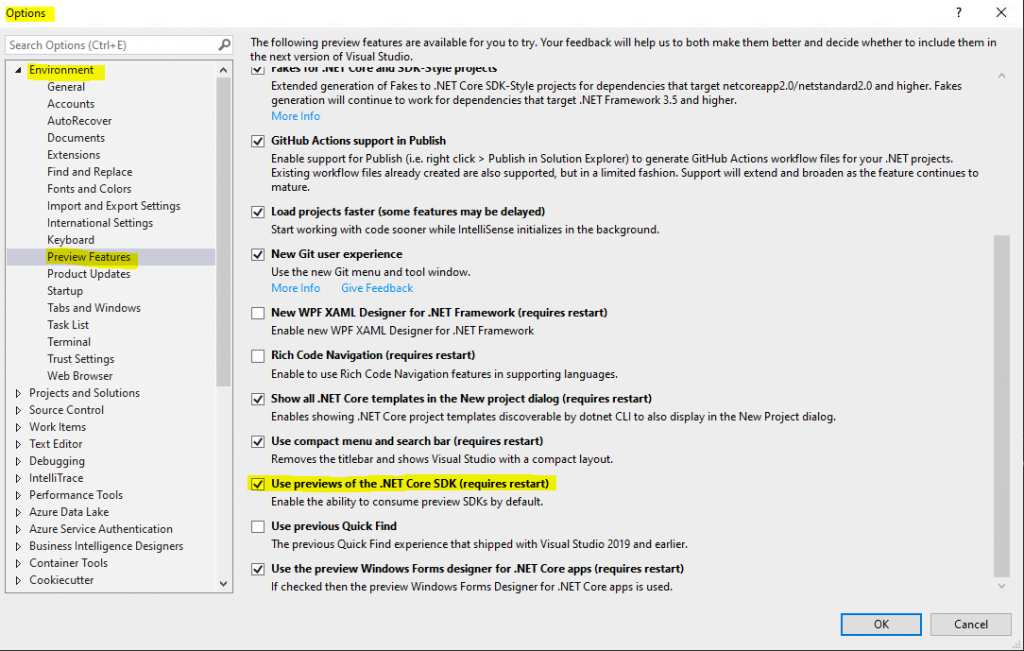Open Tabs and Windows settings
Viewport: 1024px width, 651px height.
(x=94, y=308)
